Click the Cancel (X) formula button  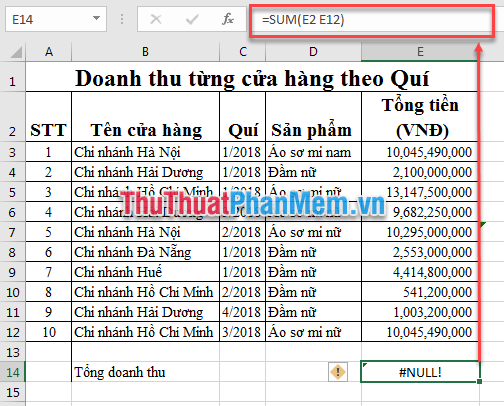pos(156,19)
